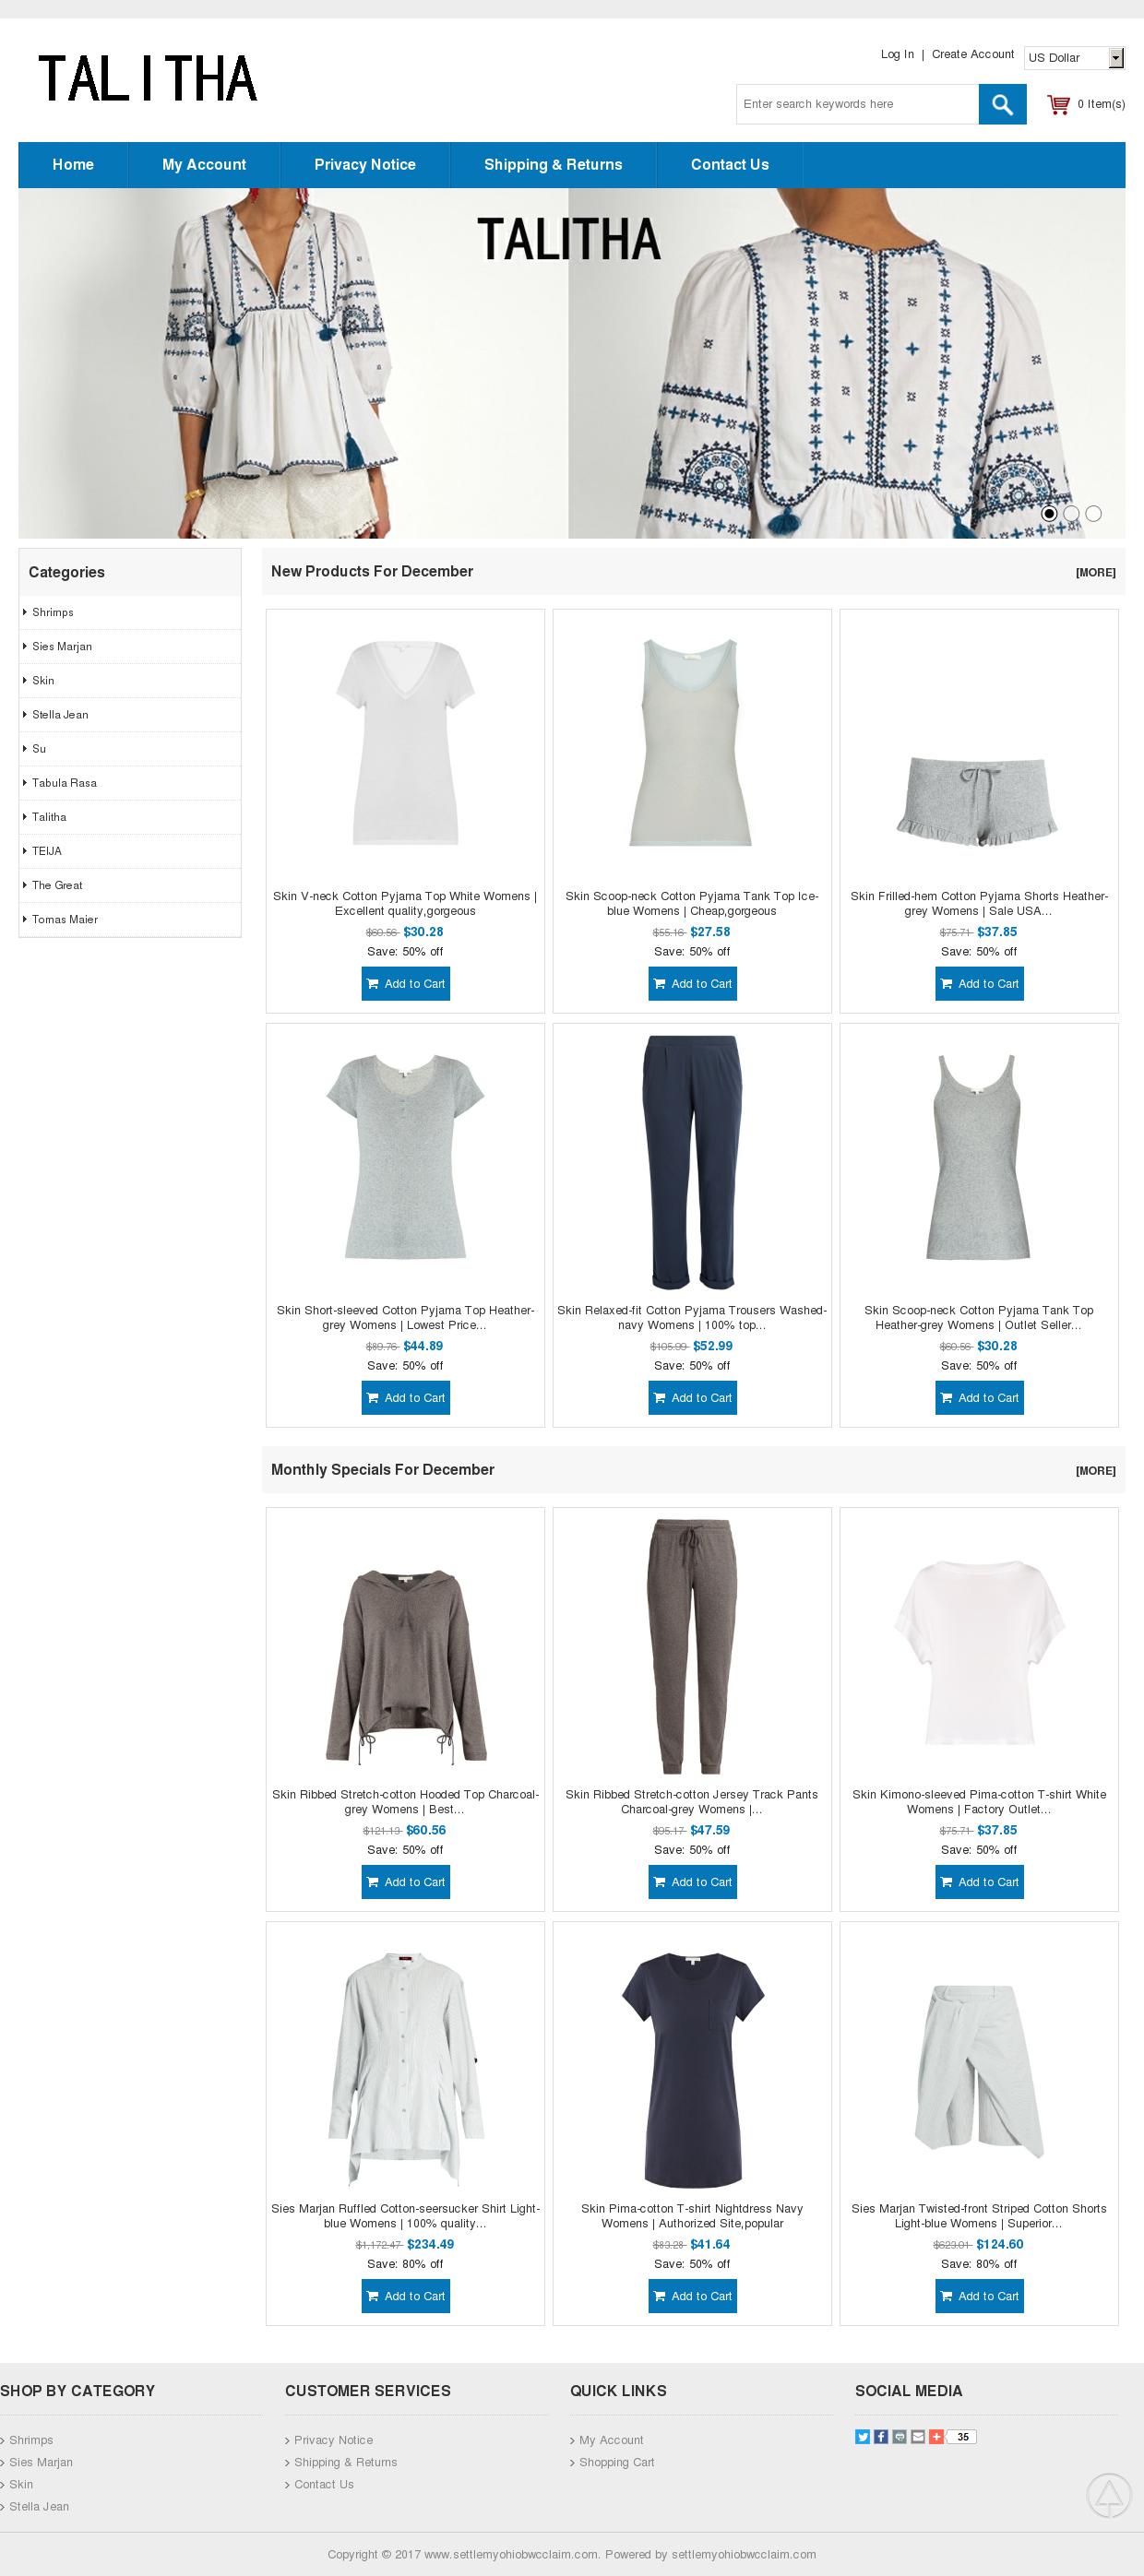Open the Shipping & Returns menu tab
The width and height of the screenshot is (1144, 2576).
(553, 165)
